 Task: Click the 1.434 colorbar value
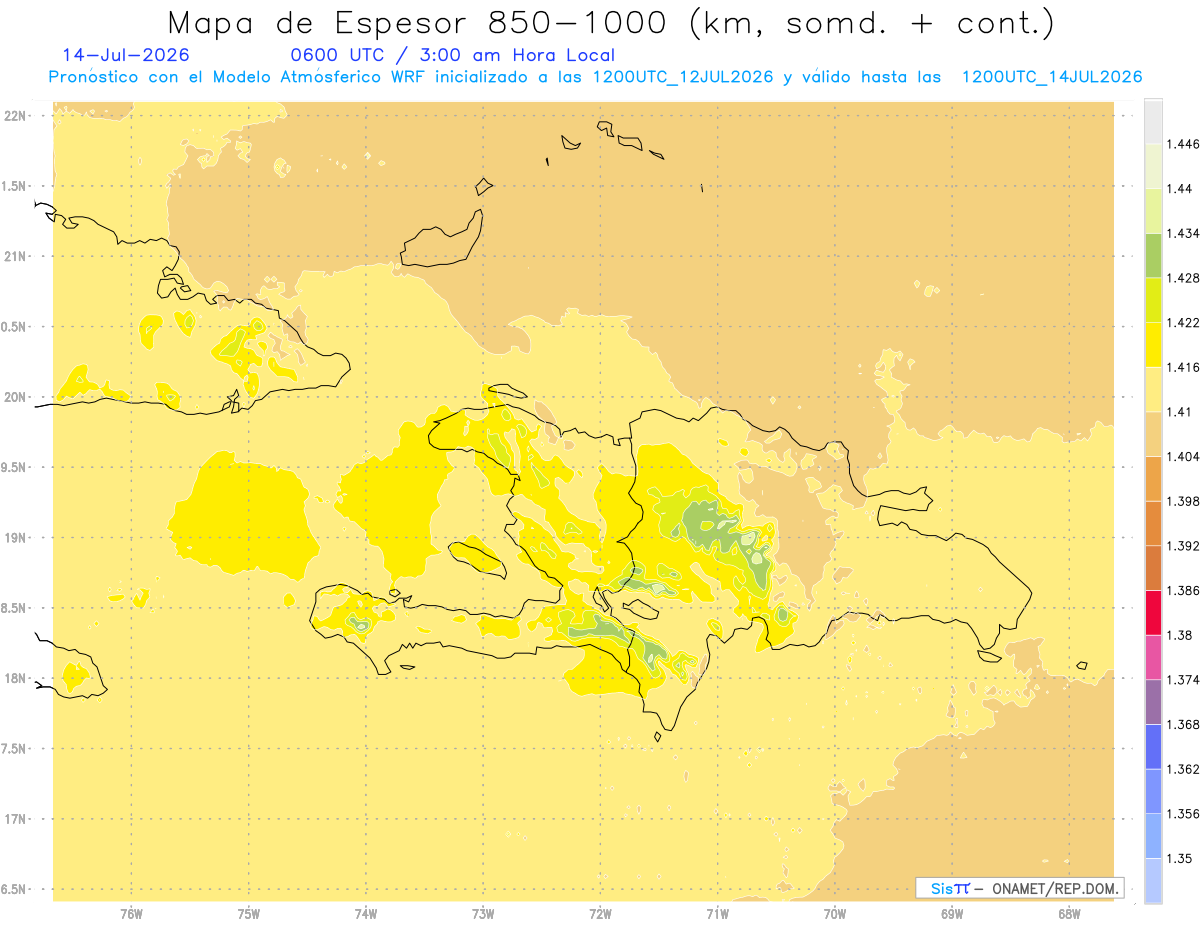tap(1182, 233)
